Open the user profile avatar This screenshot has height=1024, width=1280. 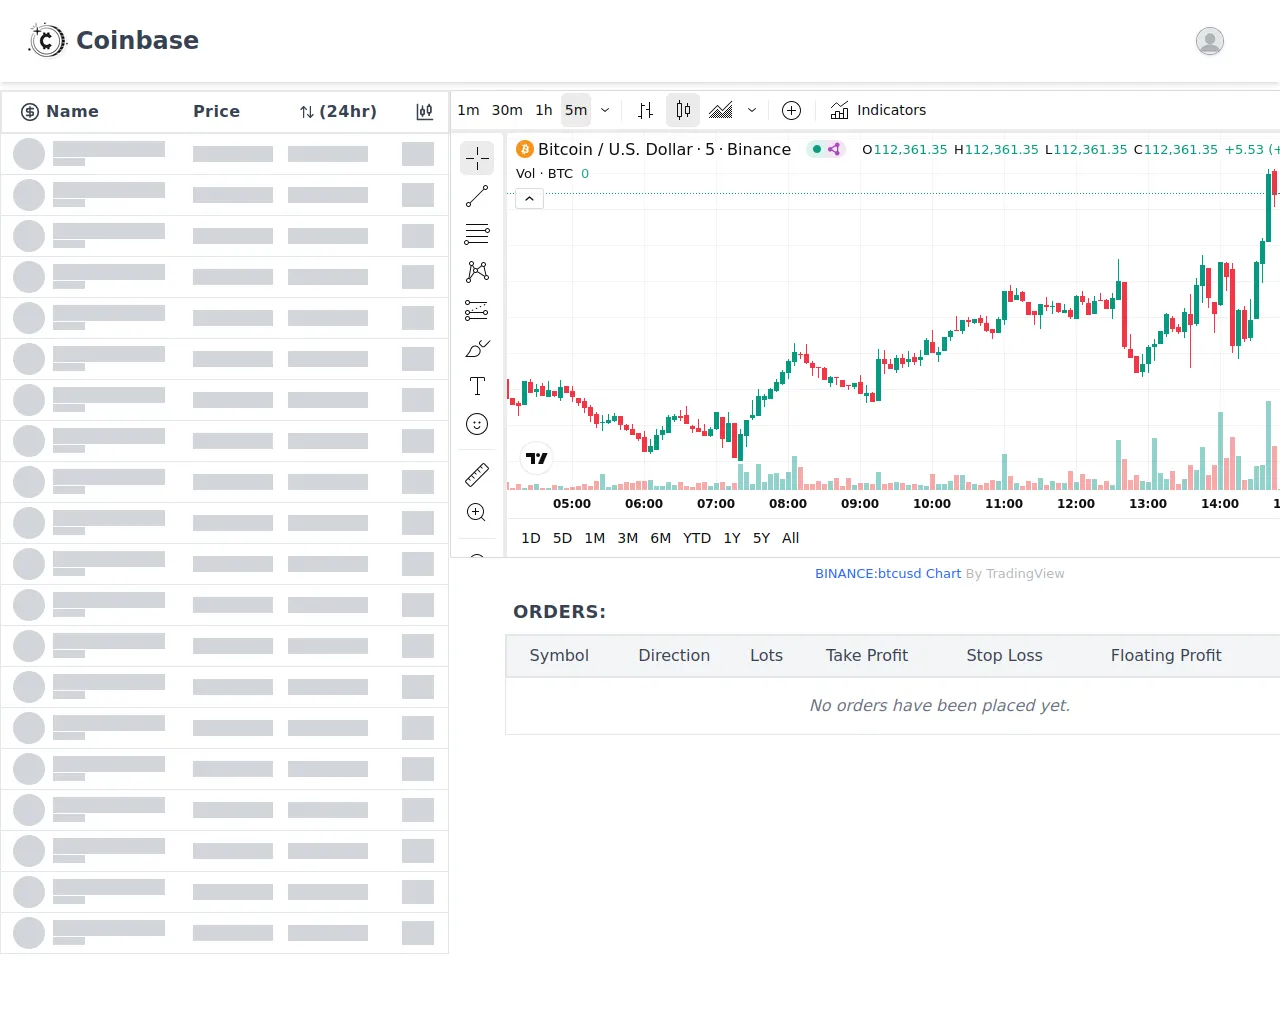[x=1210, y=41]
